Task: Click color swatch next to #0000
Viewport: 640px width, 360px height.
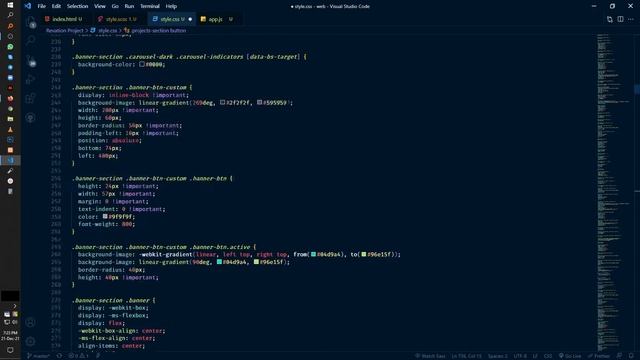Action: 142,64
